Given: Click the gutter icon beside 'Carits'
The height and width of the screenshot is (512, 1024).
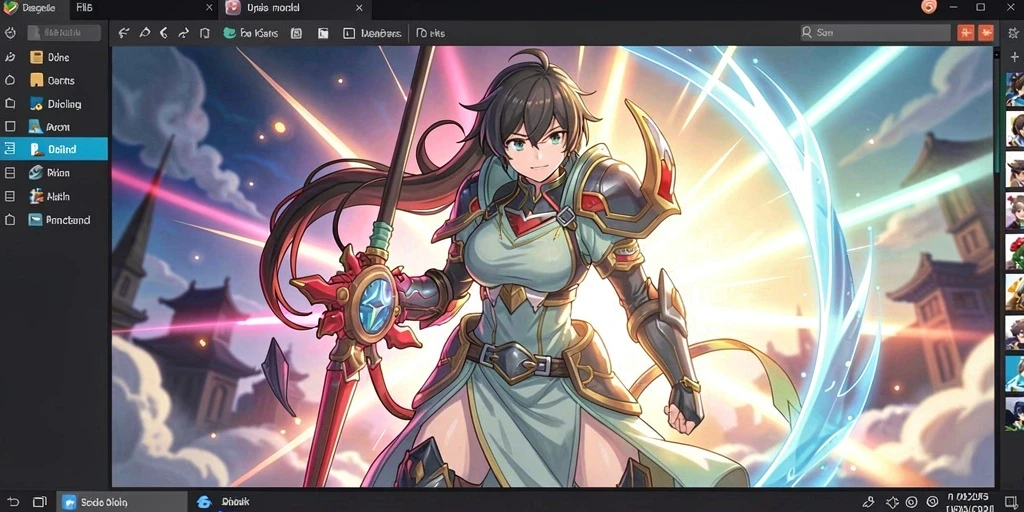Looking at the screenshot, I should (x=10, y=80).
